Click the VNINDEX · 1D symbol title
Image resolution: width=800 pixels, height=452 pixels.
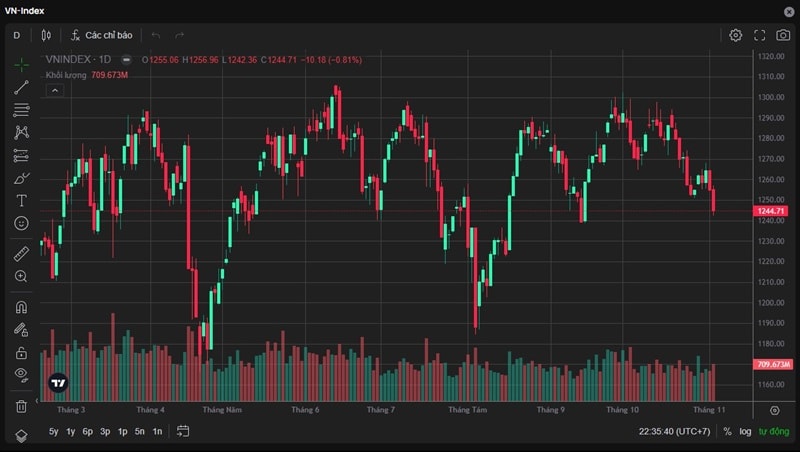click(x=78, y=59)
